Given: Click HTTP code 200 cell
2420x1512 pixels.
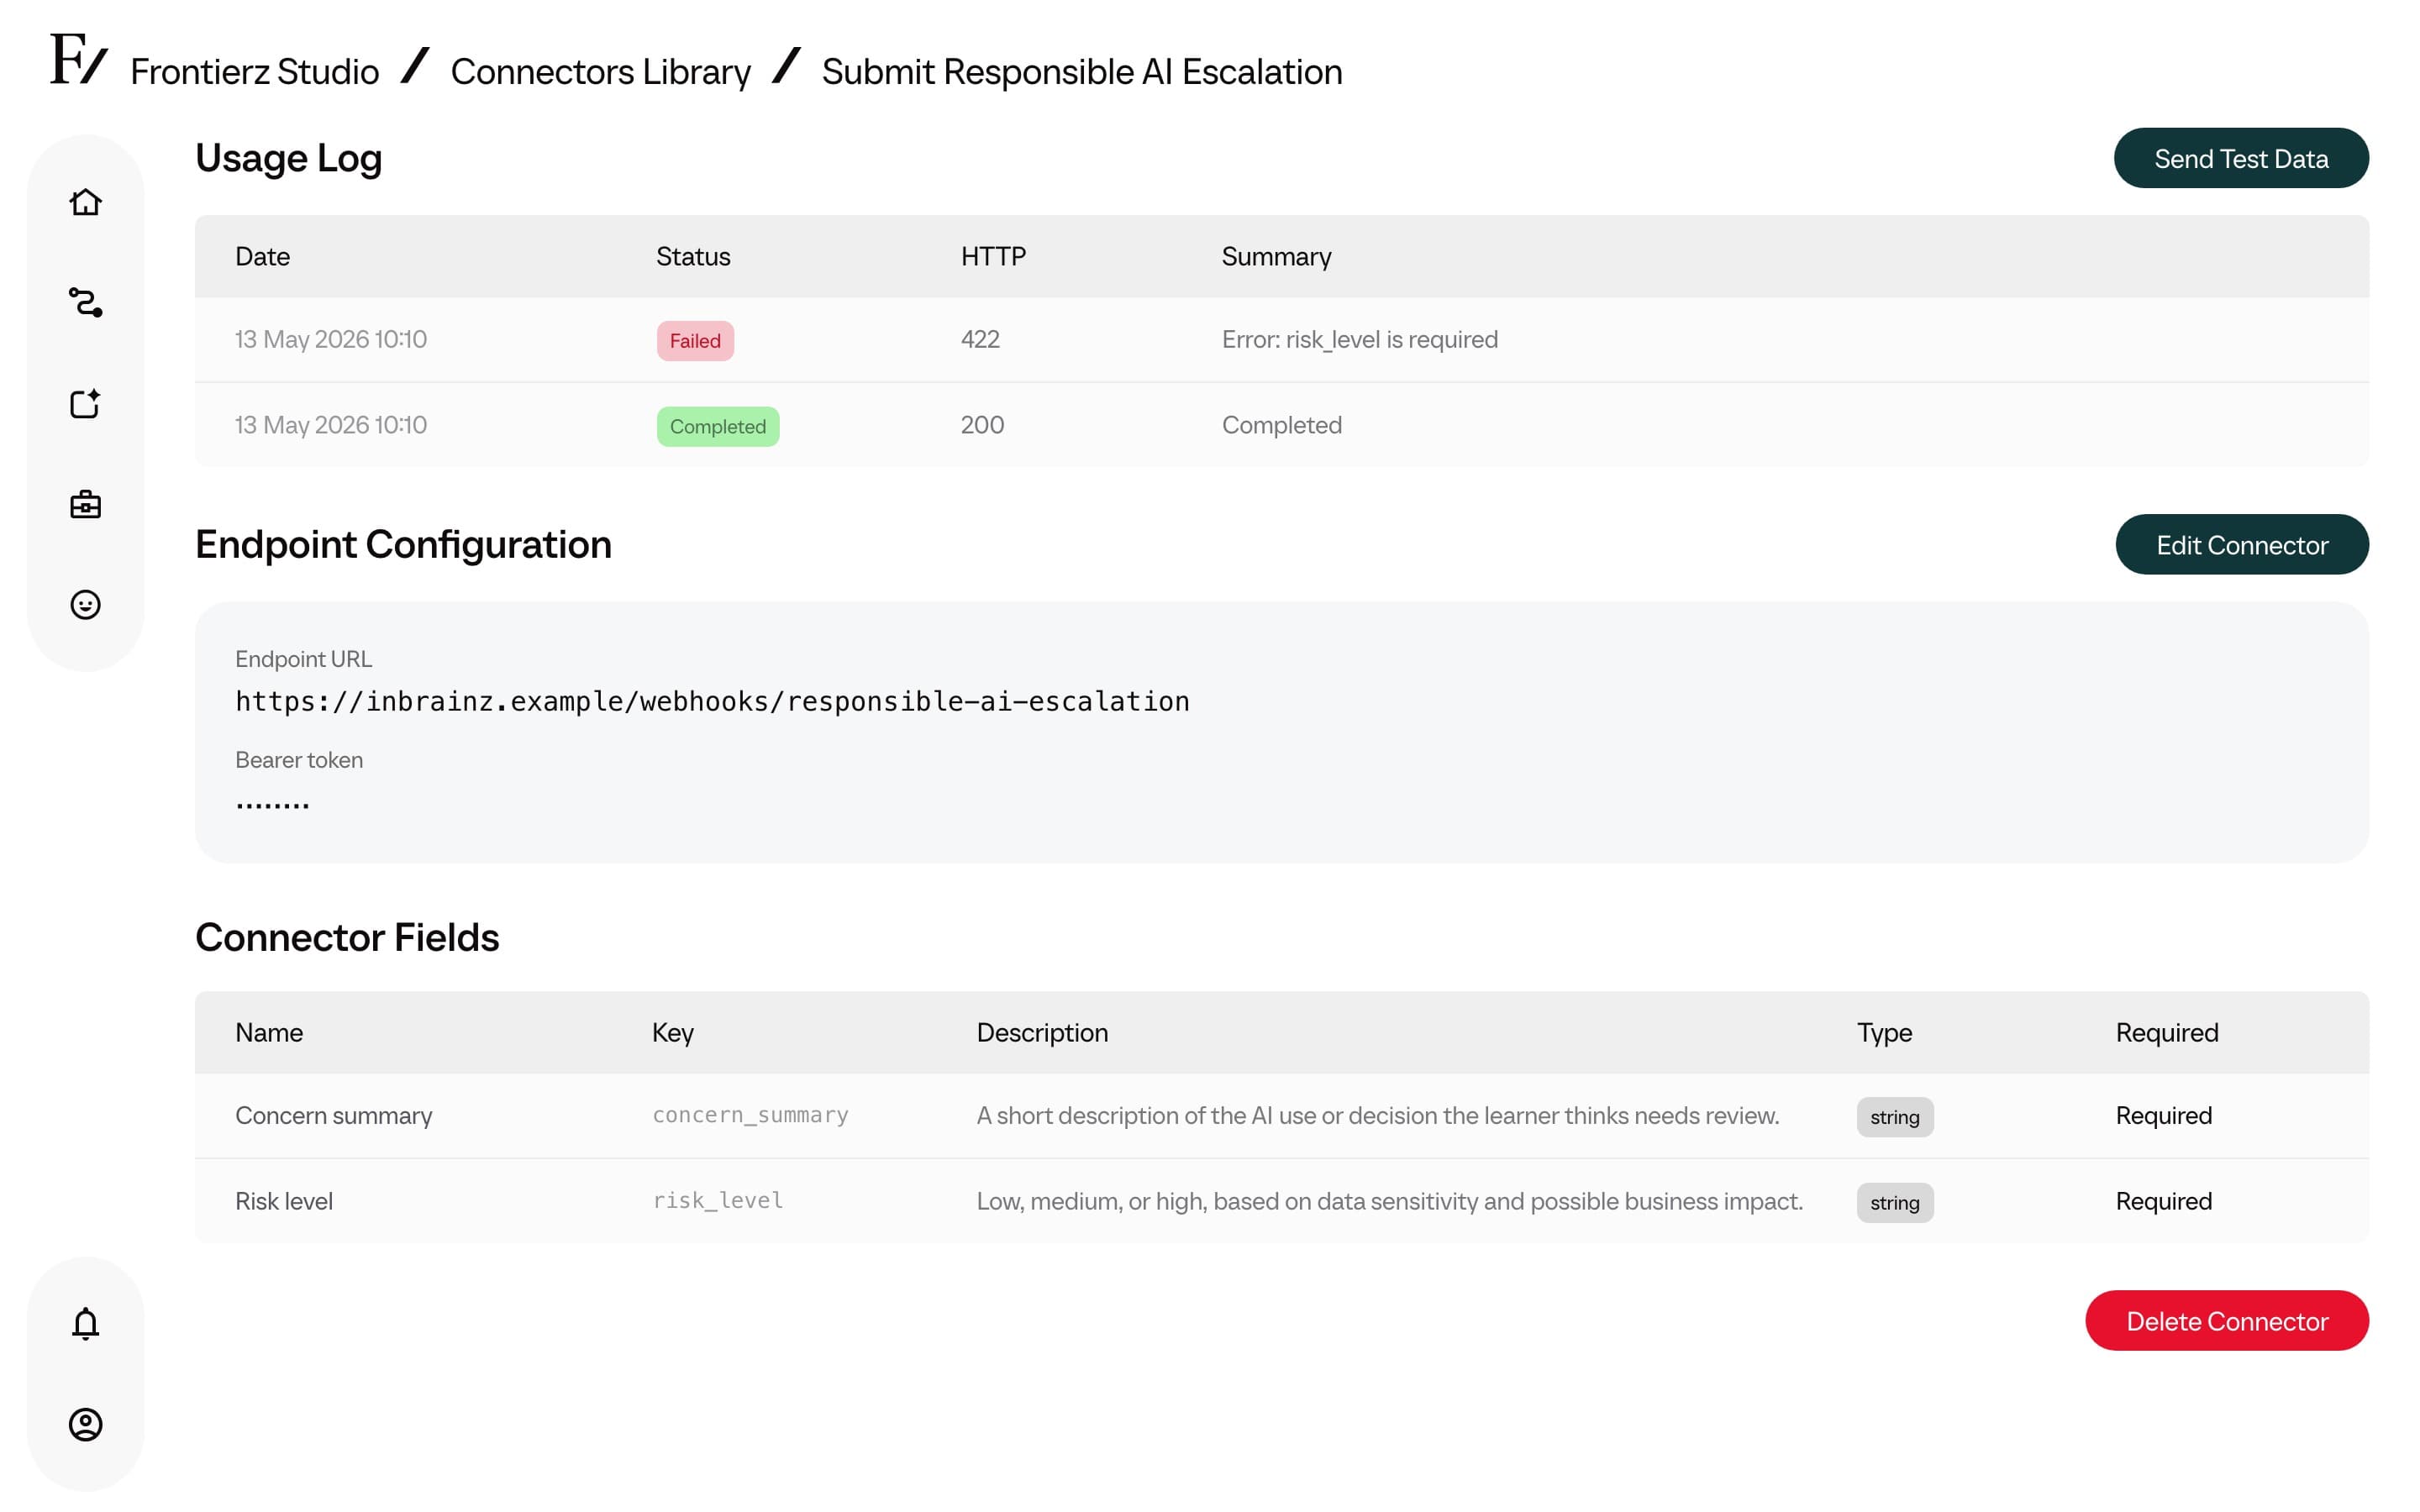Looking at the screenshot, I should (x=982, y=425).
